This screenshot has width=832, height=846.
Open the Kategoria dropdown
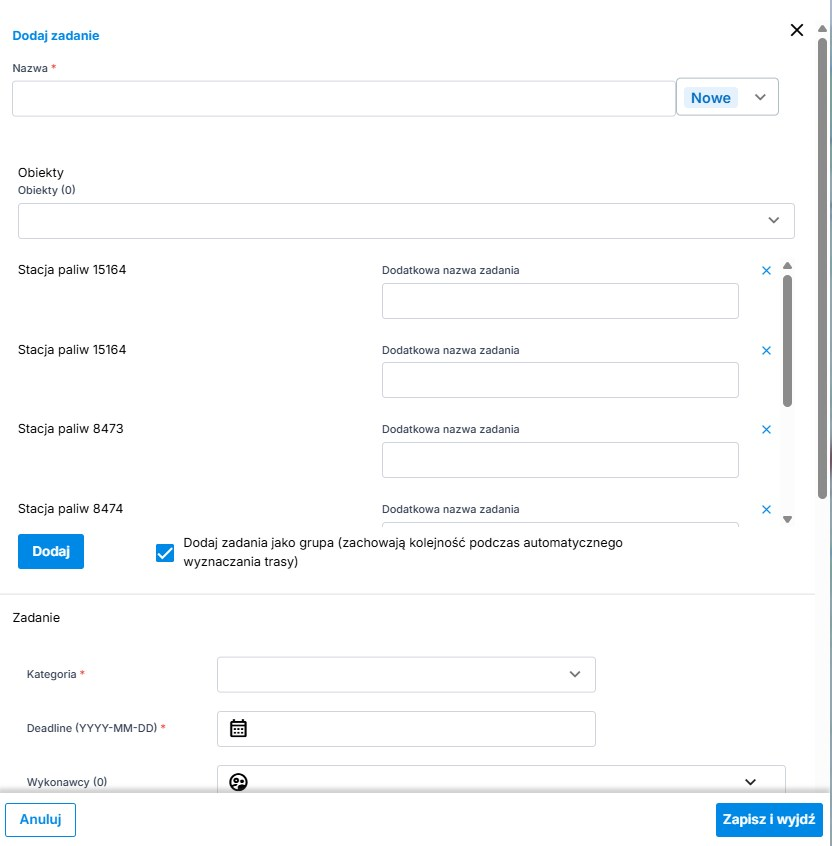[x=406, y=674]
